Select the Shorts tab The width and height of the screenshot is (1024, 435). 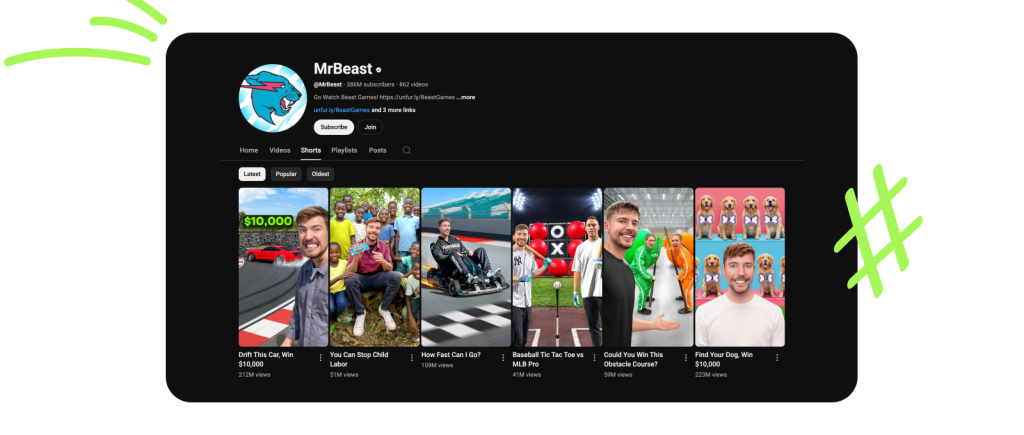(311, 150)
